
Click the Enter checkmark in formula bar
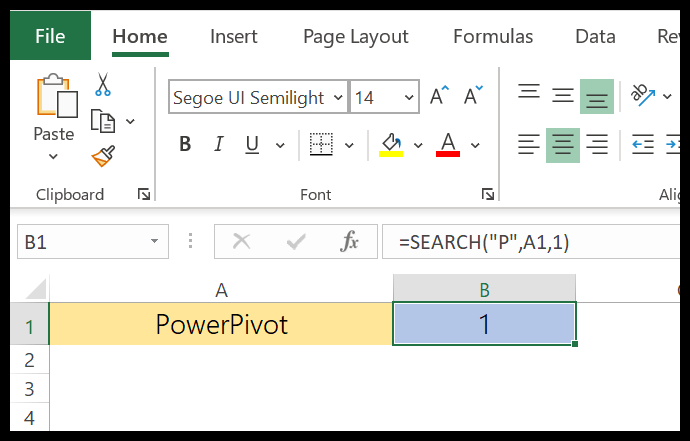[296, 241]
